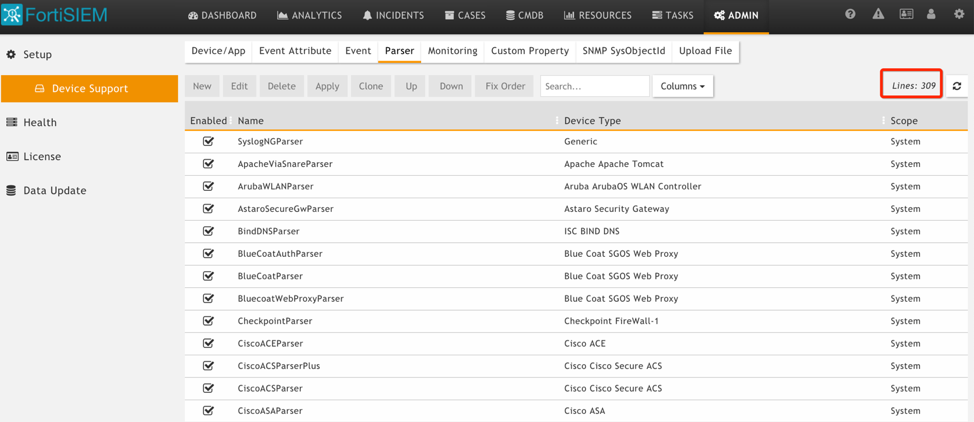Disable the SyslogNGParser checkbox
This screenshot has width=974, height=422.
(x=208, y=141)
